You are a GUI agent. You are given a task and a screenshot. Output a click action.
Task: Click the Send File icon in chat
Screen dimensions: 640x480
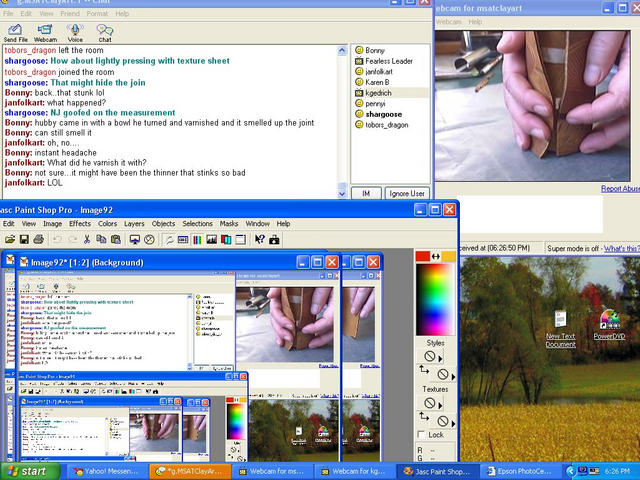tap(15, 33)
